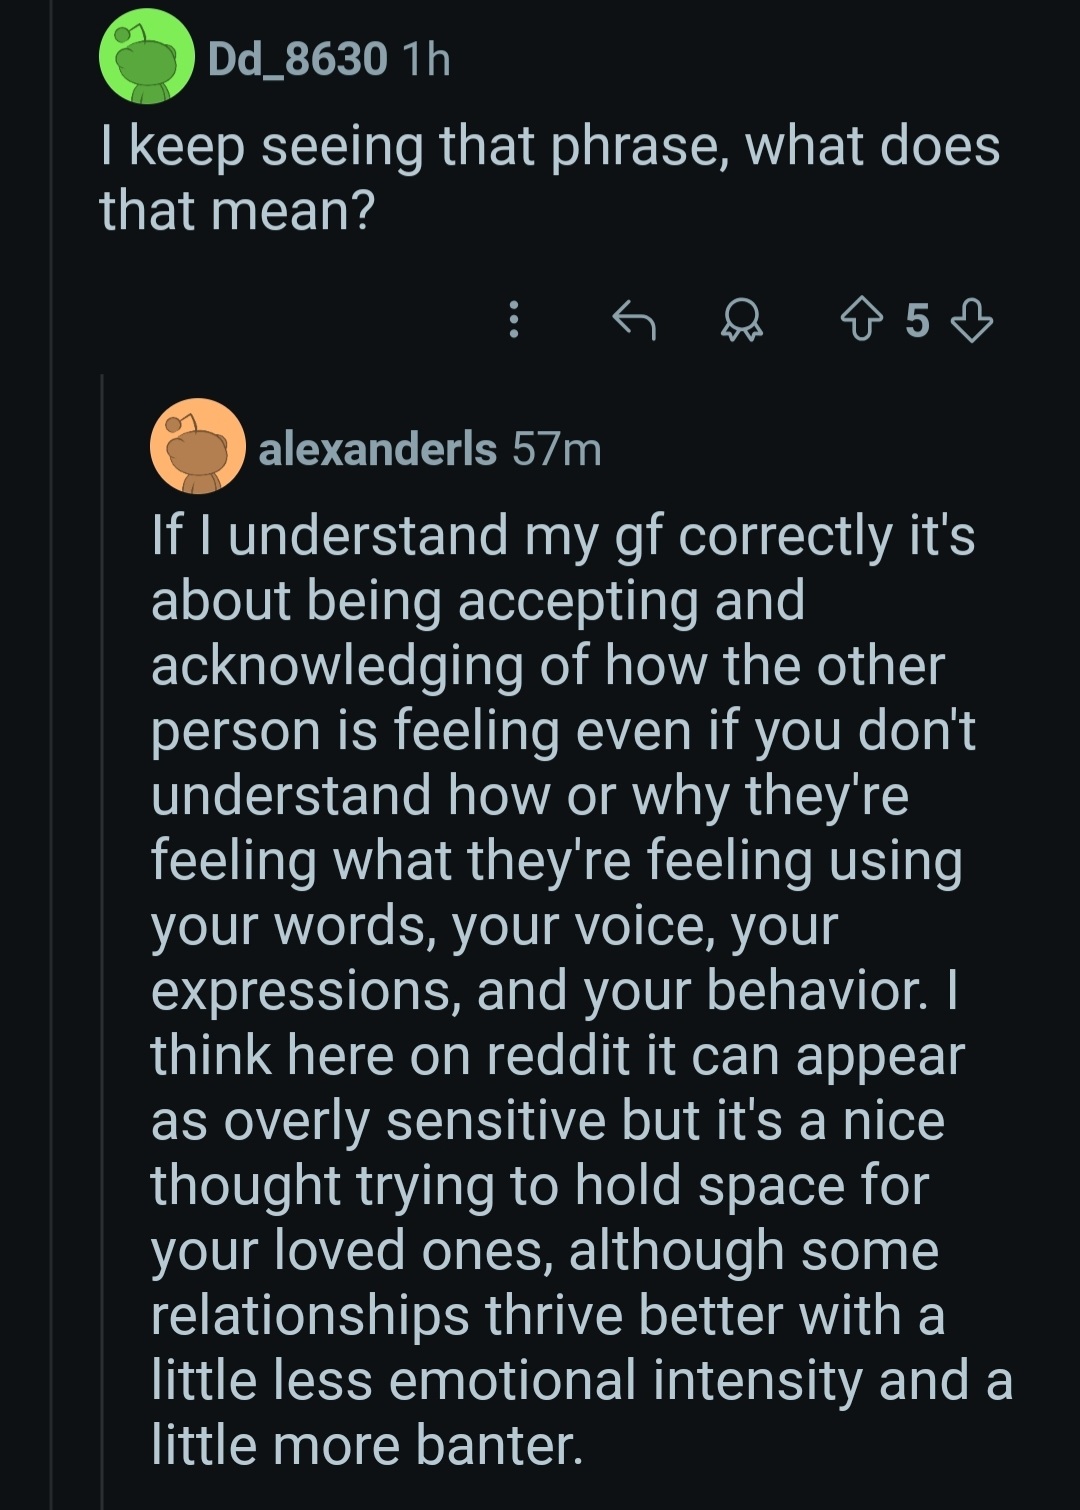Image resolution: width=1080 pixels, height=1510 pixels.
Task: Open Dd_8630's green avatar
Action: coord(147,57)
